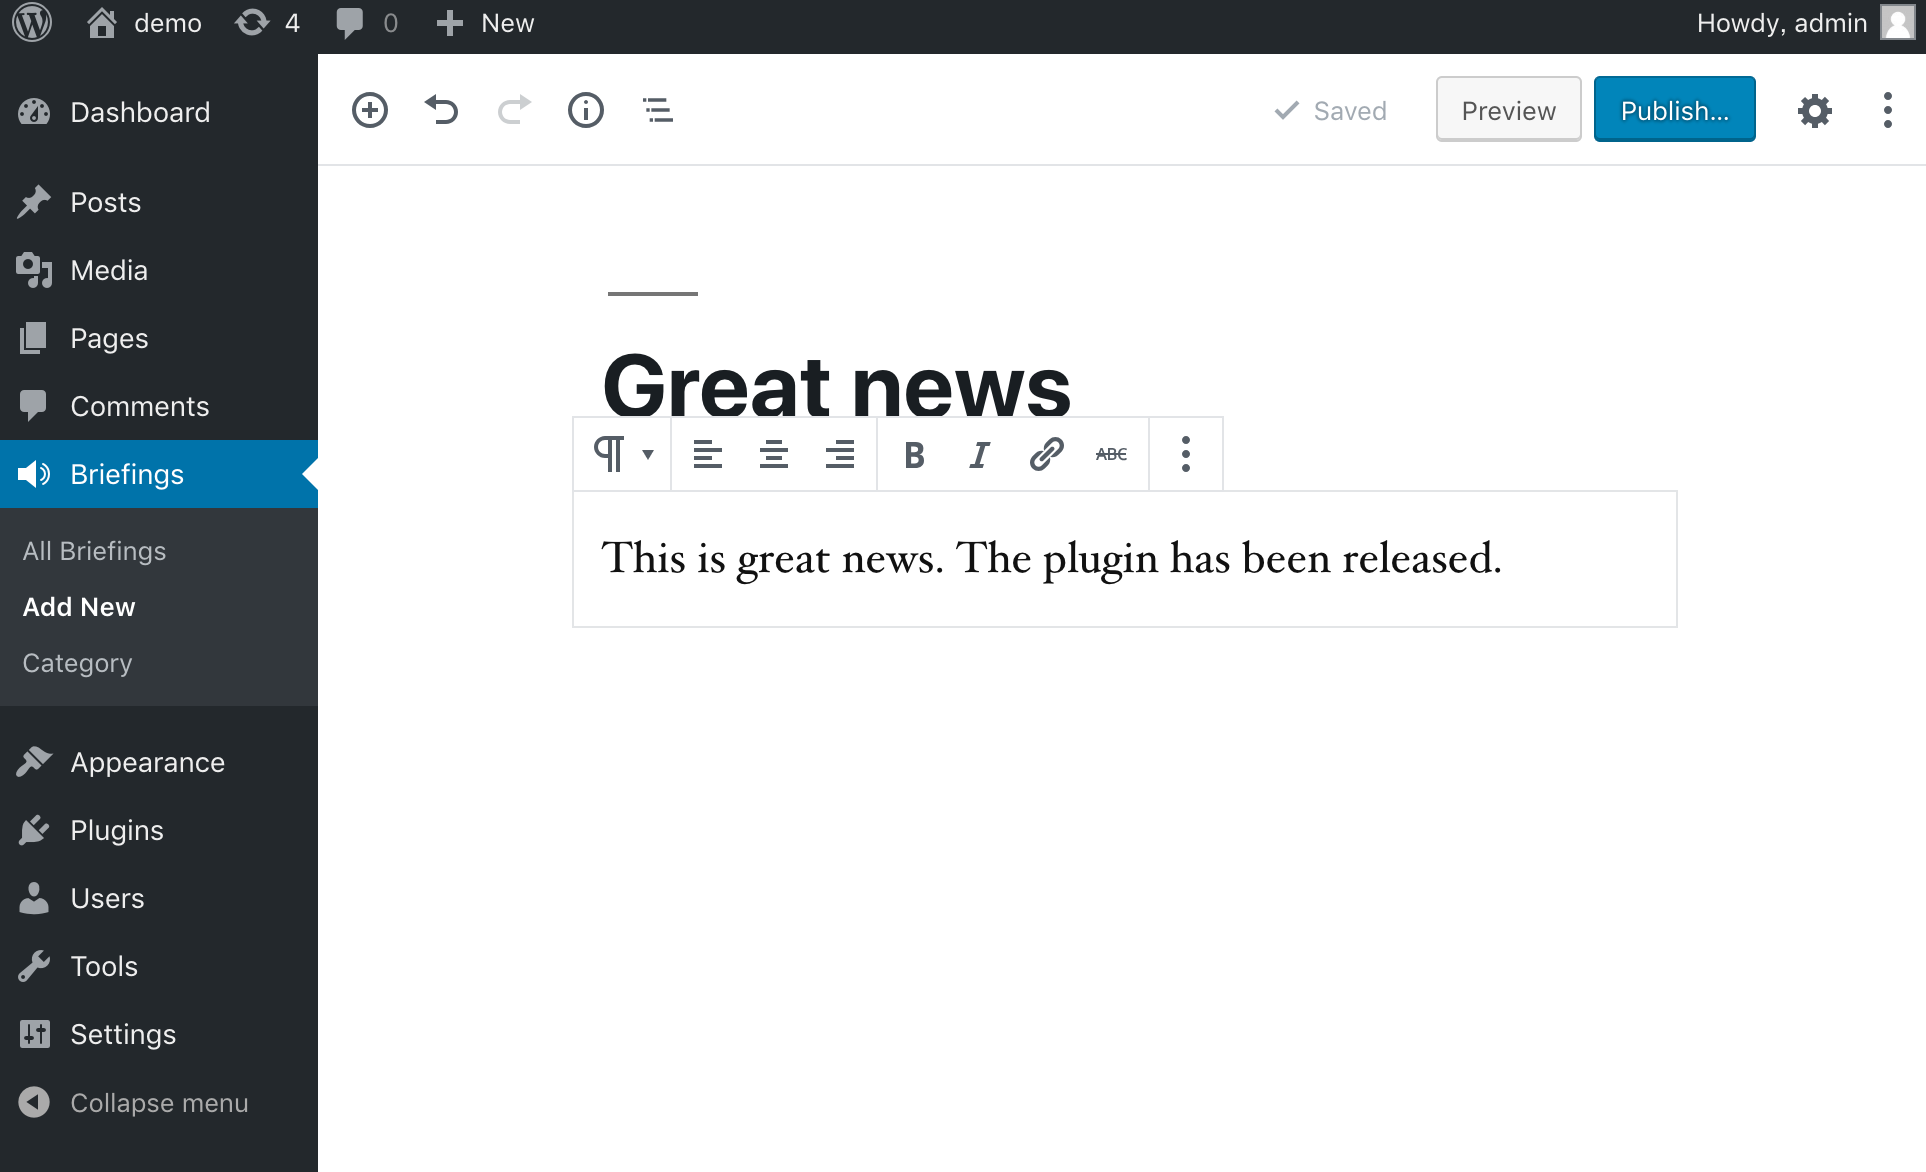Viewport: 1926px width, 1172px height.
Task: Undo the last change
Action: pos(441,110)
